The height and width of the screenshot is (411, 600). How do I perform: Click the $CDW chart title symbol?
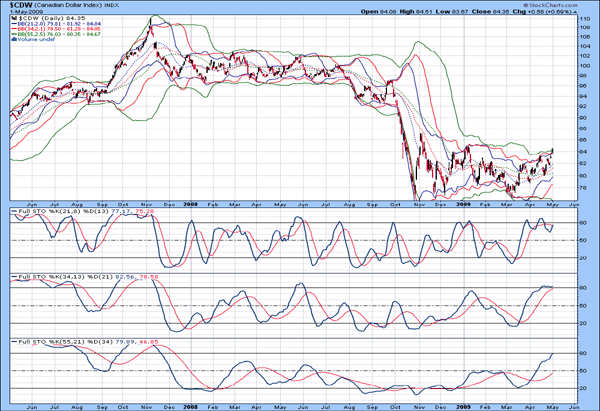point(20,5)
